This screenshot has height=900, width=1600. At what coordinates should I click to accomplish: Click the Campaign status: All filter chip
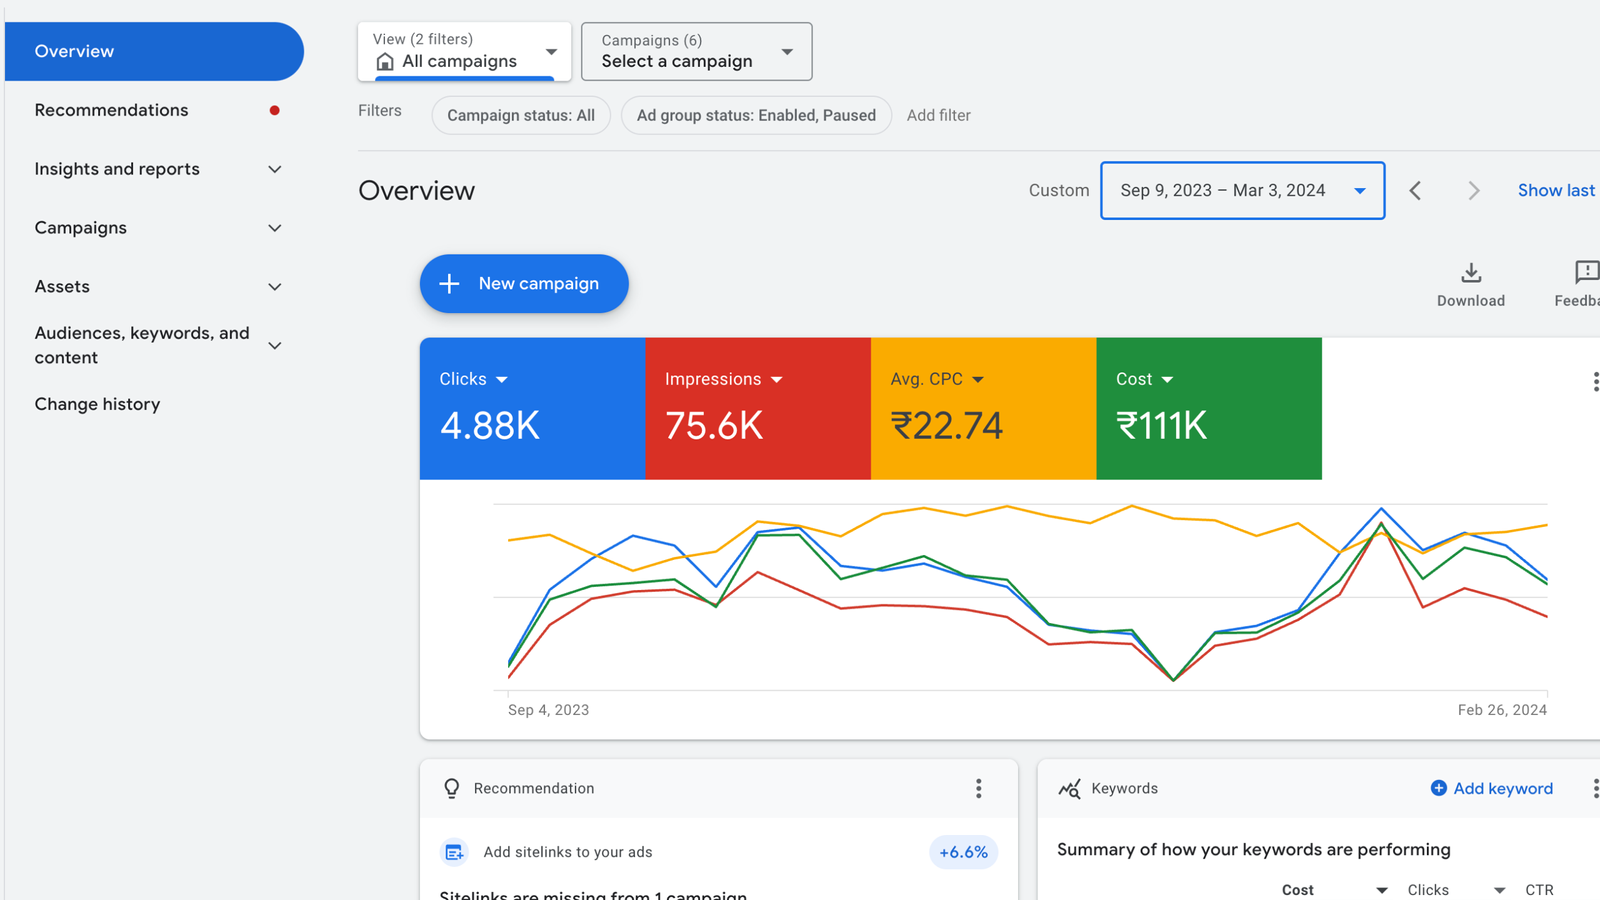(x=521, y=116)
